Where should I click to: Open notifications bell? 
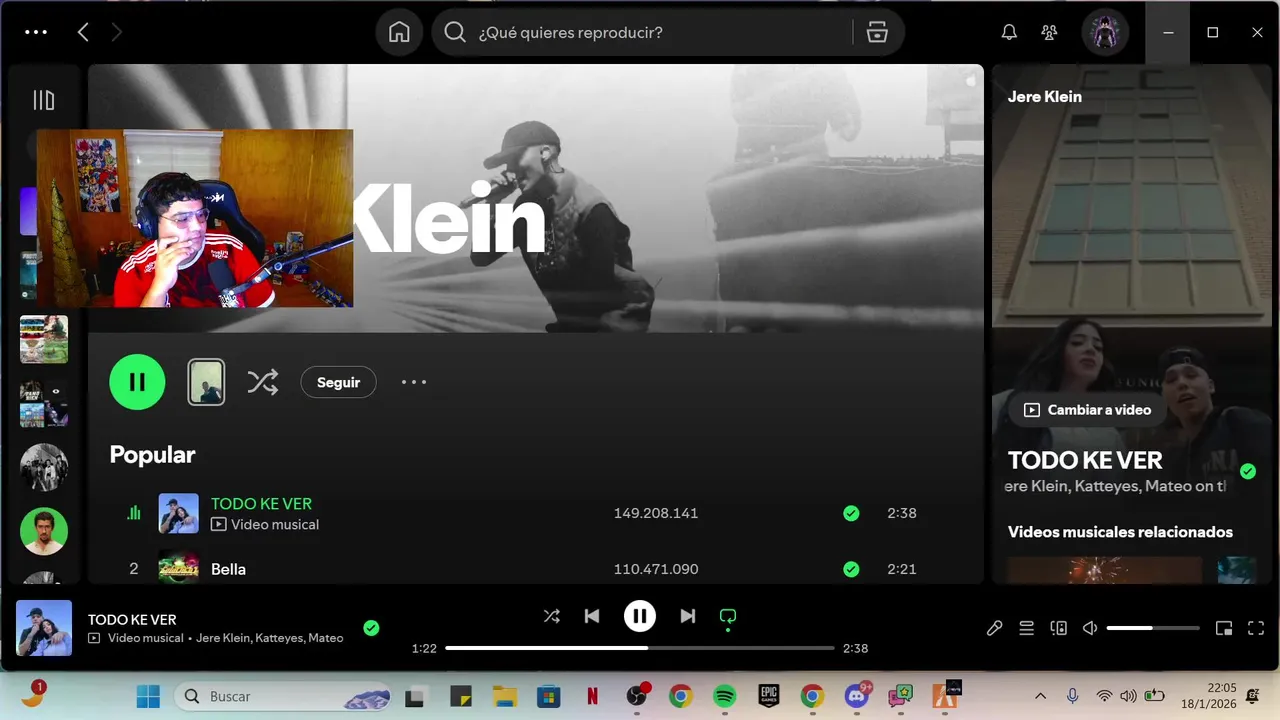point(1009,32)
